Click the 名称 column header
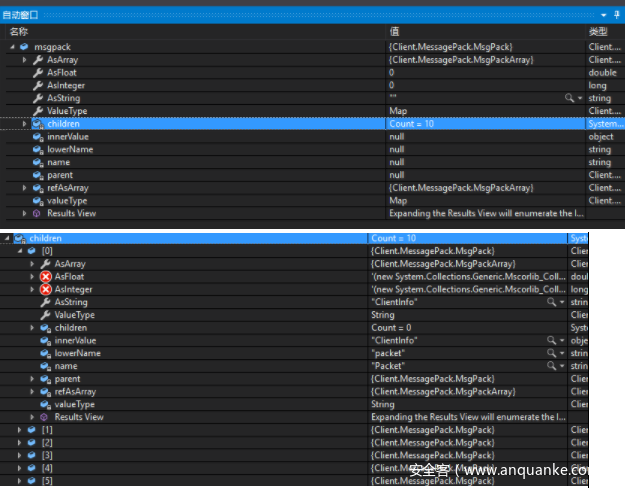 [19, 32]
